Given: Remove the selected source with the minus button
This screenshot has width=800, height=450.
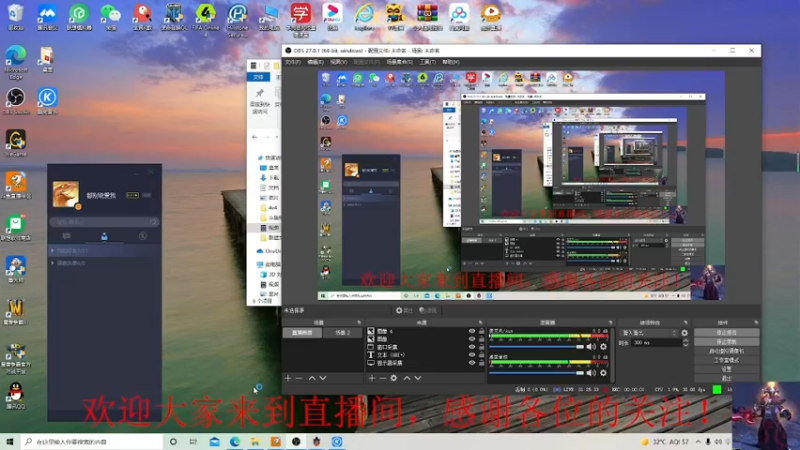Looking at the screenshot, I should [383, 378].
